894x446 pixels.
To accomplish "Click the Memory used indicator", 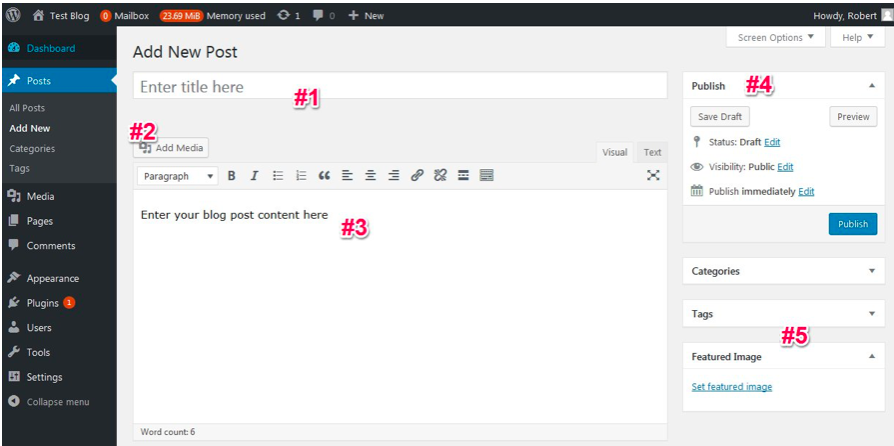I will coord(212,16).
